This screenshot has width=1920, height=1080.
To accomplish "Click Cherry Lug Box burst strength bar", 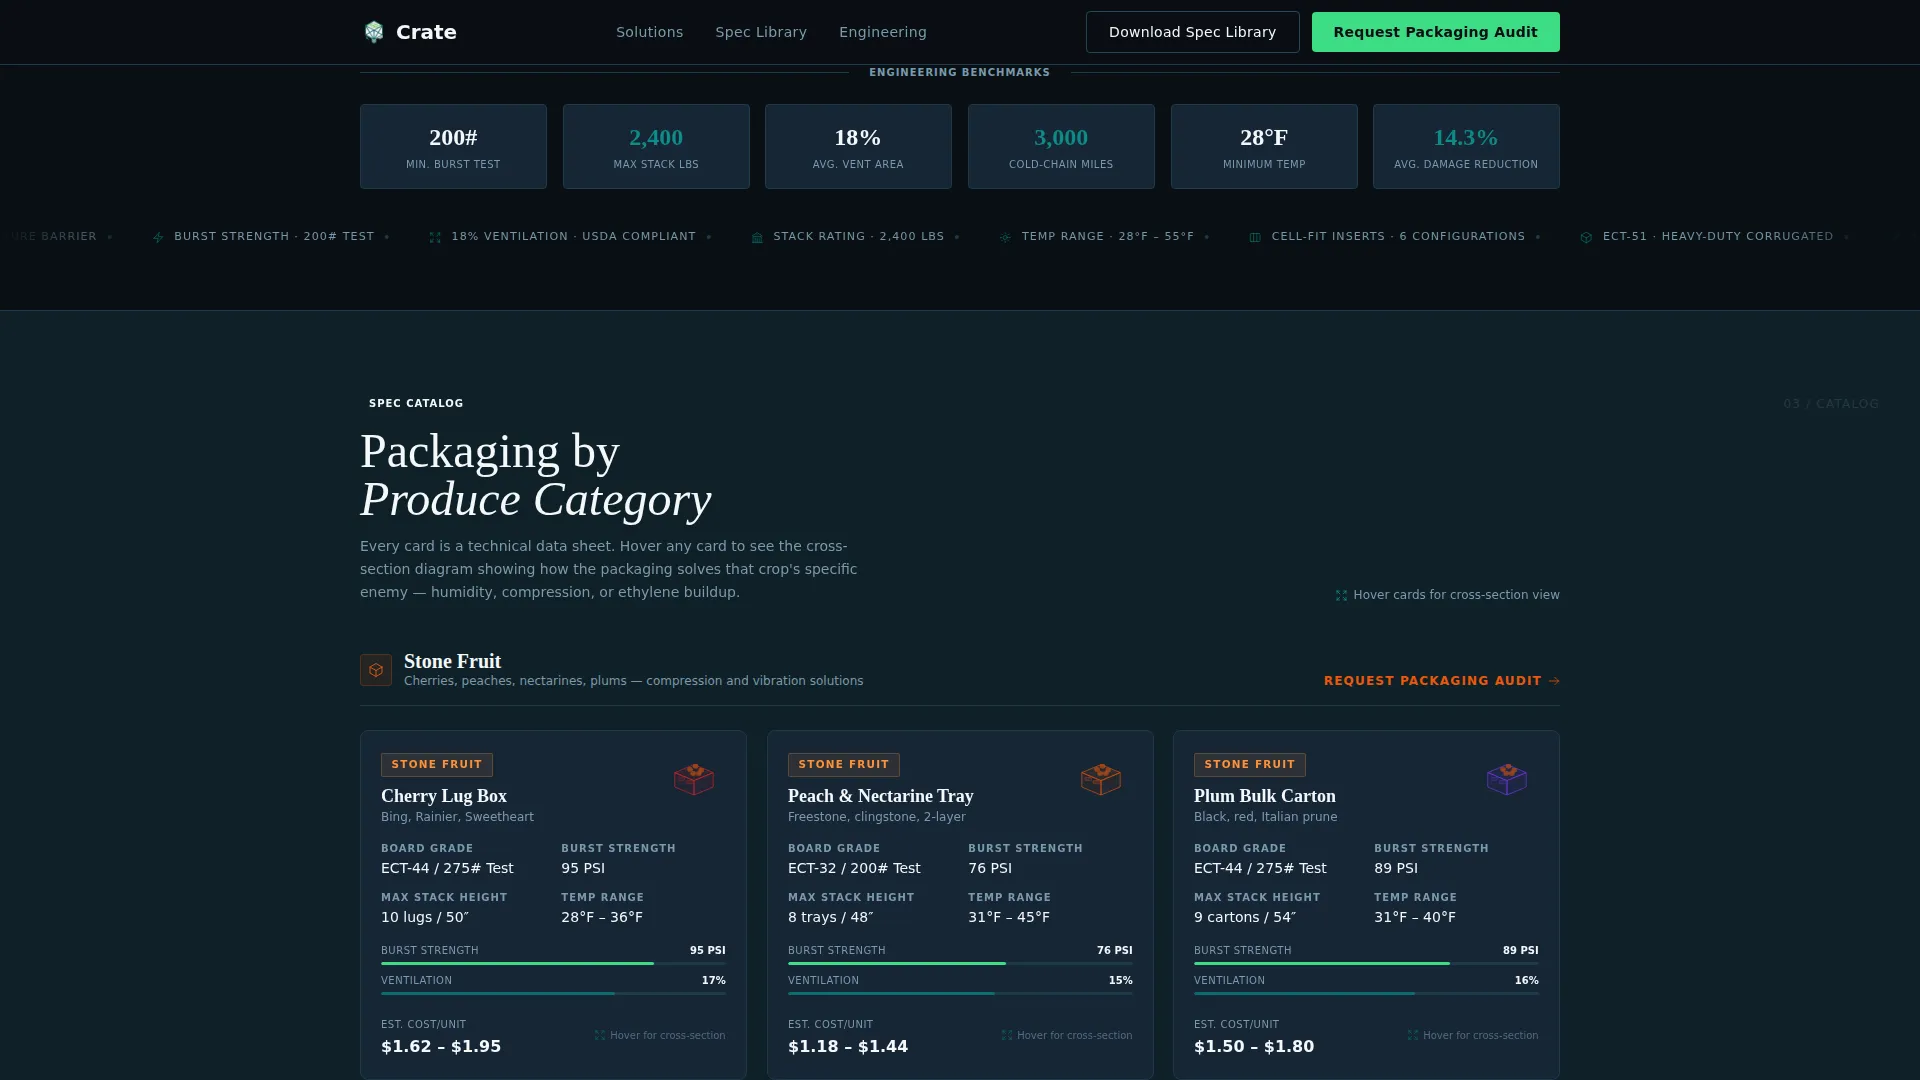I will click(x=553, y=963).
